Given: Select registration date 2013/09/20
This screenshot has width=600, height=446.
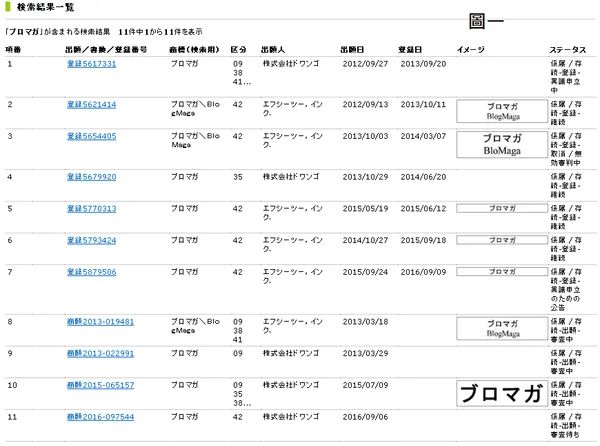Looking at the screenshot, I should [423, 64].
